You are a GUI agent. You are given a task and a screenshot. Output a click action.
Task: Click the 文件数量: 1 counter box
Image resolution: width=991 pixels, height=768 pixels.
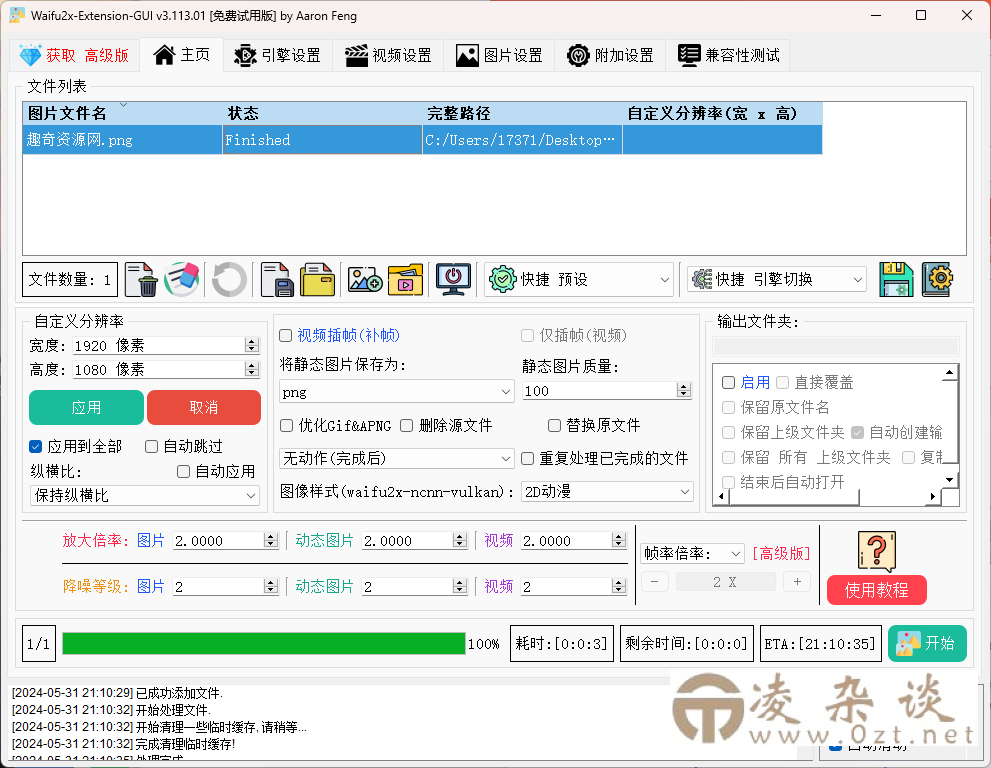click(70, 279)
